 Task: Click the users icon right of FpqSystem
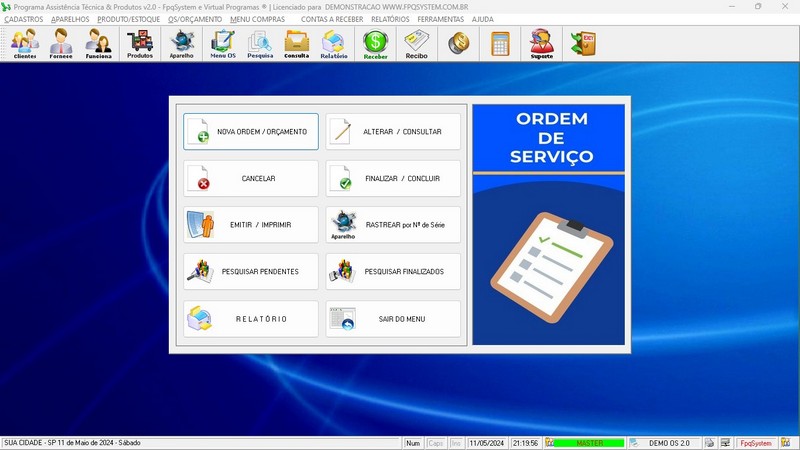tap(785, 443)
